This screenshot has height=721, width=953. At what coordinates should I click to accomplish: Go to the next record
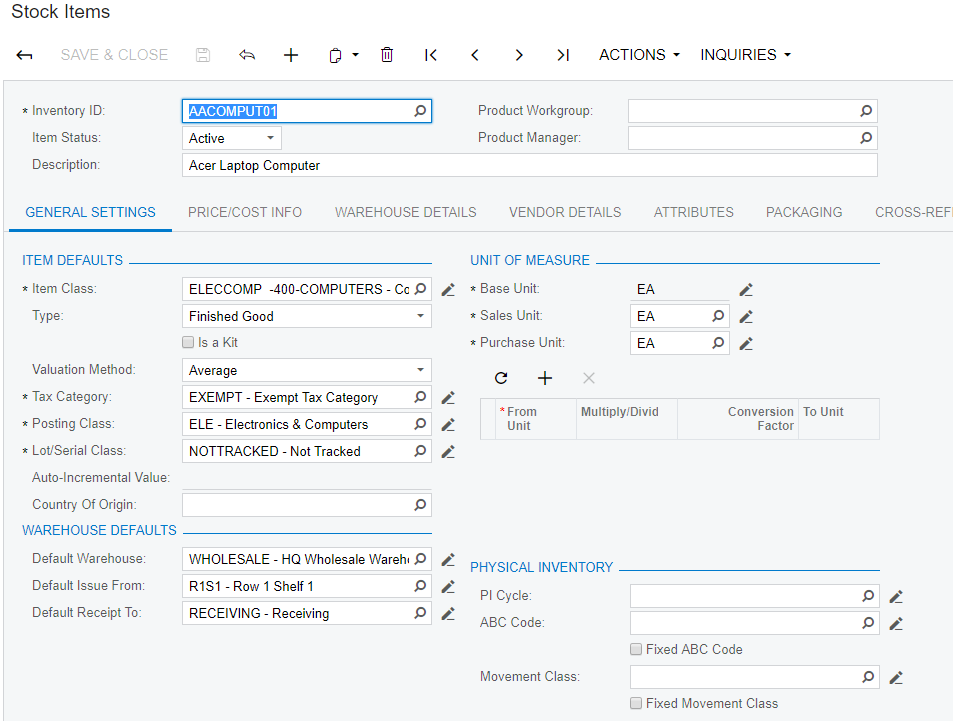click(519, 55)
